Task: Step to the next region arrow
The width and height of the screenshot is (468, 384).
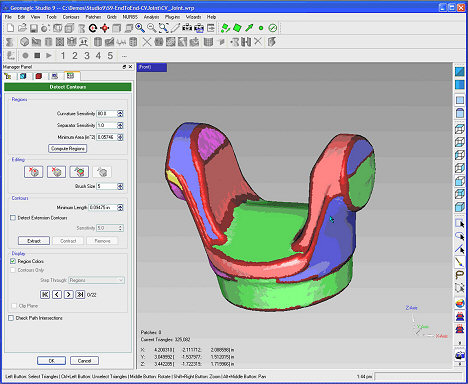Action: (69, 295)
